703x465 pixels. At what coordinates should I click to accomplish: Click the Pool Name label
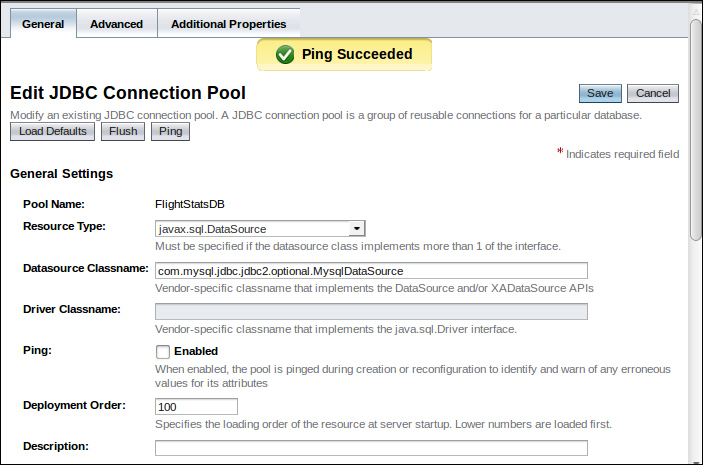[54, 204]
